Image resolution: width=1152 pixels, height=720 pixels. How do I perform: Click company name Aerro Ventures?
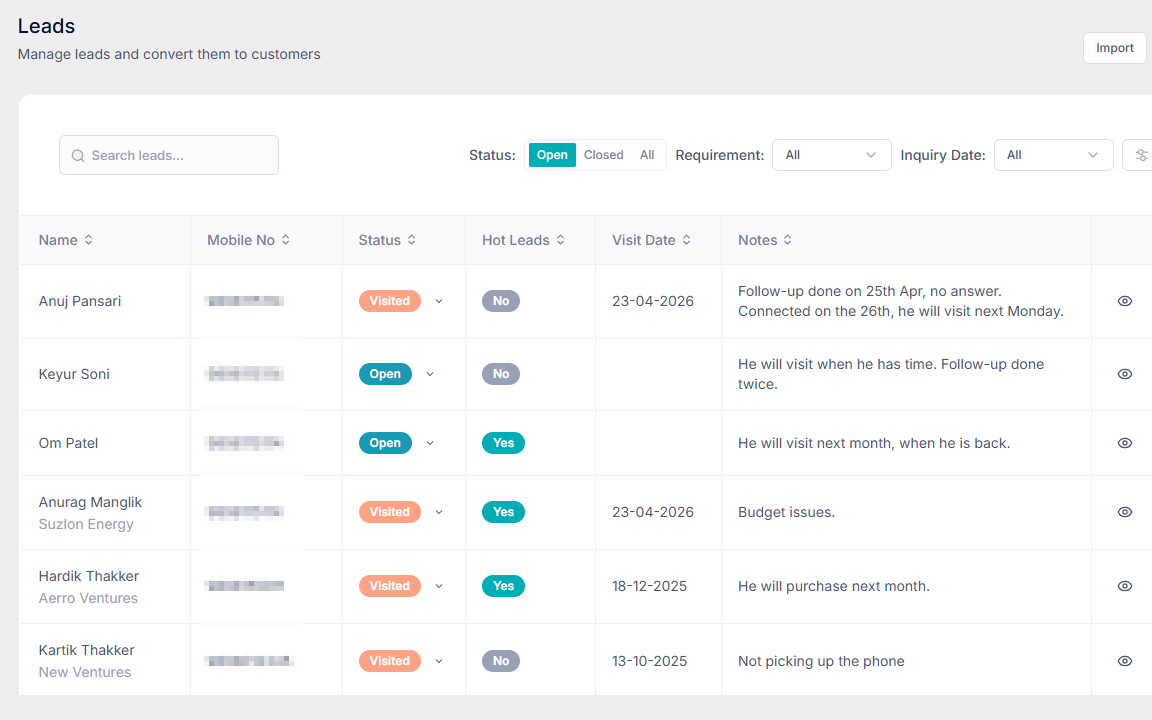point(88,599)
